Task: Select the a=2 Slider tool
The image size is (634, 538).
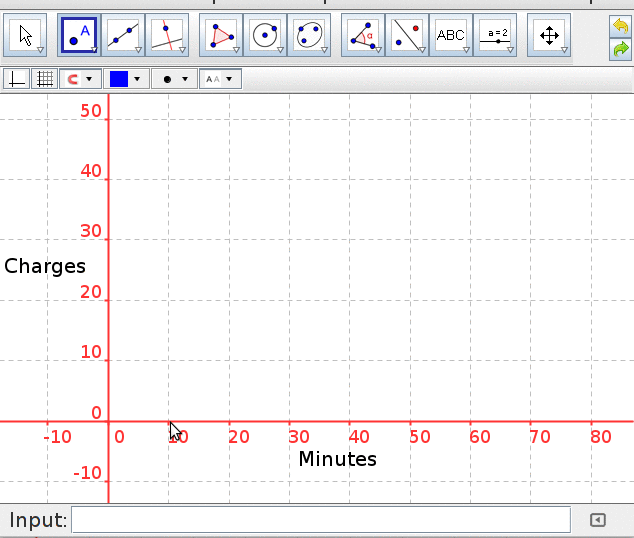Action: pyautogui.click(x=495, y=35)
